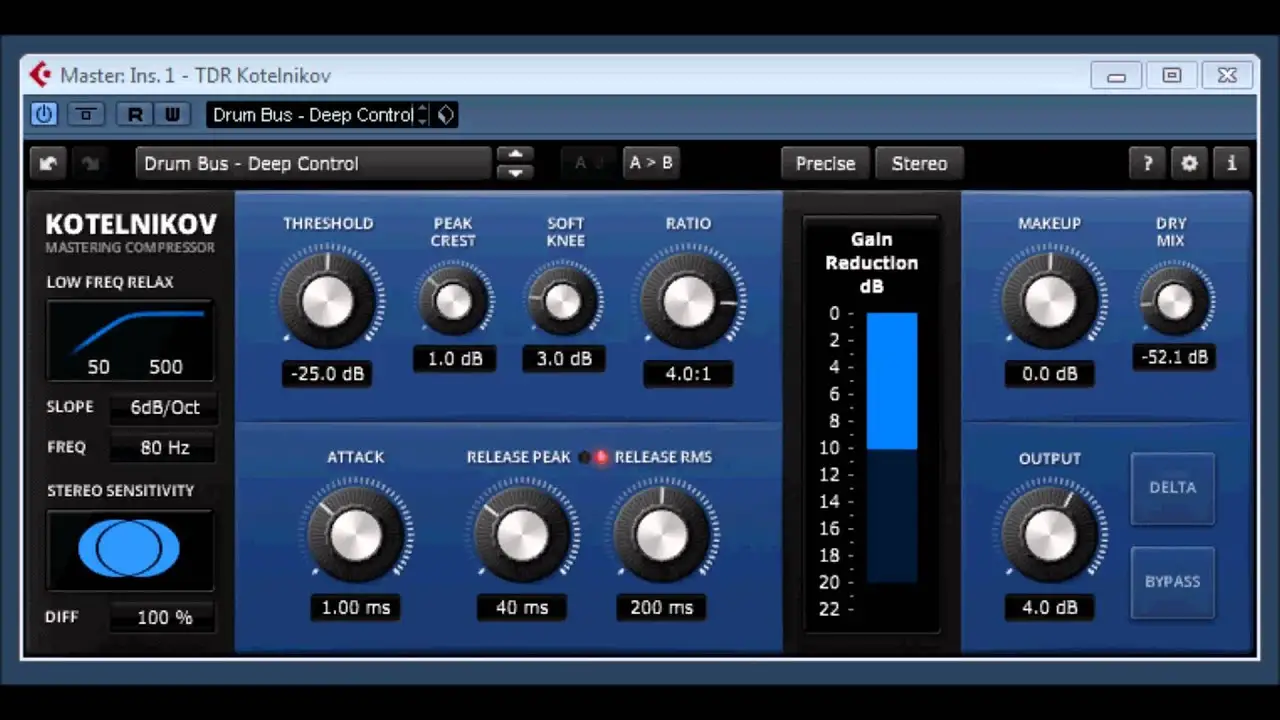Screen dimensions: 1280x720
Task: Click the Release Peak knob
Action: pos(522,535)
